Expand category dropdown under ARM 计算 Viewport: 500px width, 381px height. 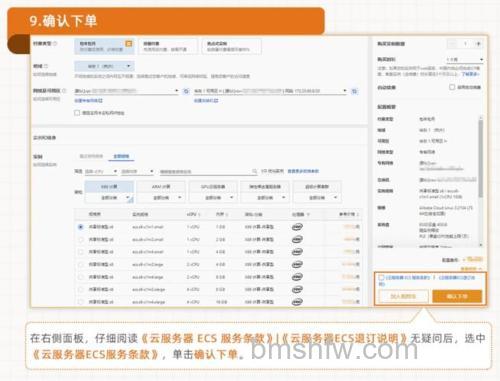tap(161, 198)
